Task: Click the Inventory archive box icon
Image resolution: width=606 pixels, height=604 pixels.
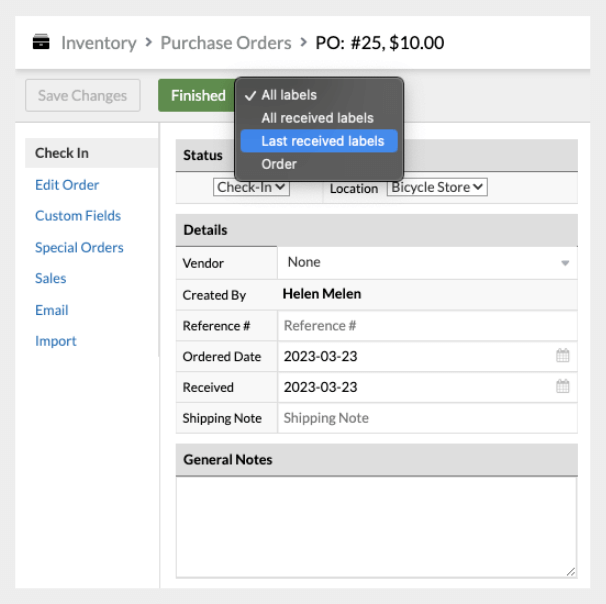Action: pyautogui.click(x=41, y=43)
